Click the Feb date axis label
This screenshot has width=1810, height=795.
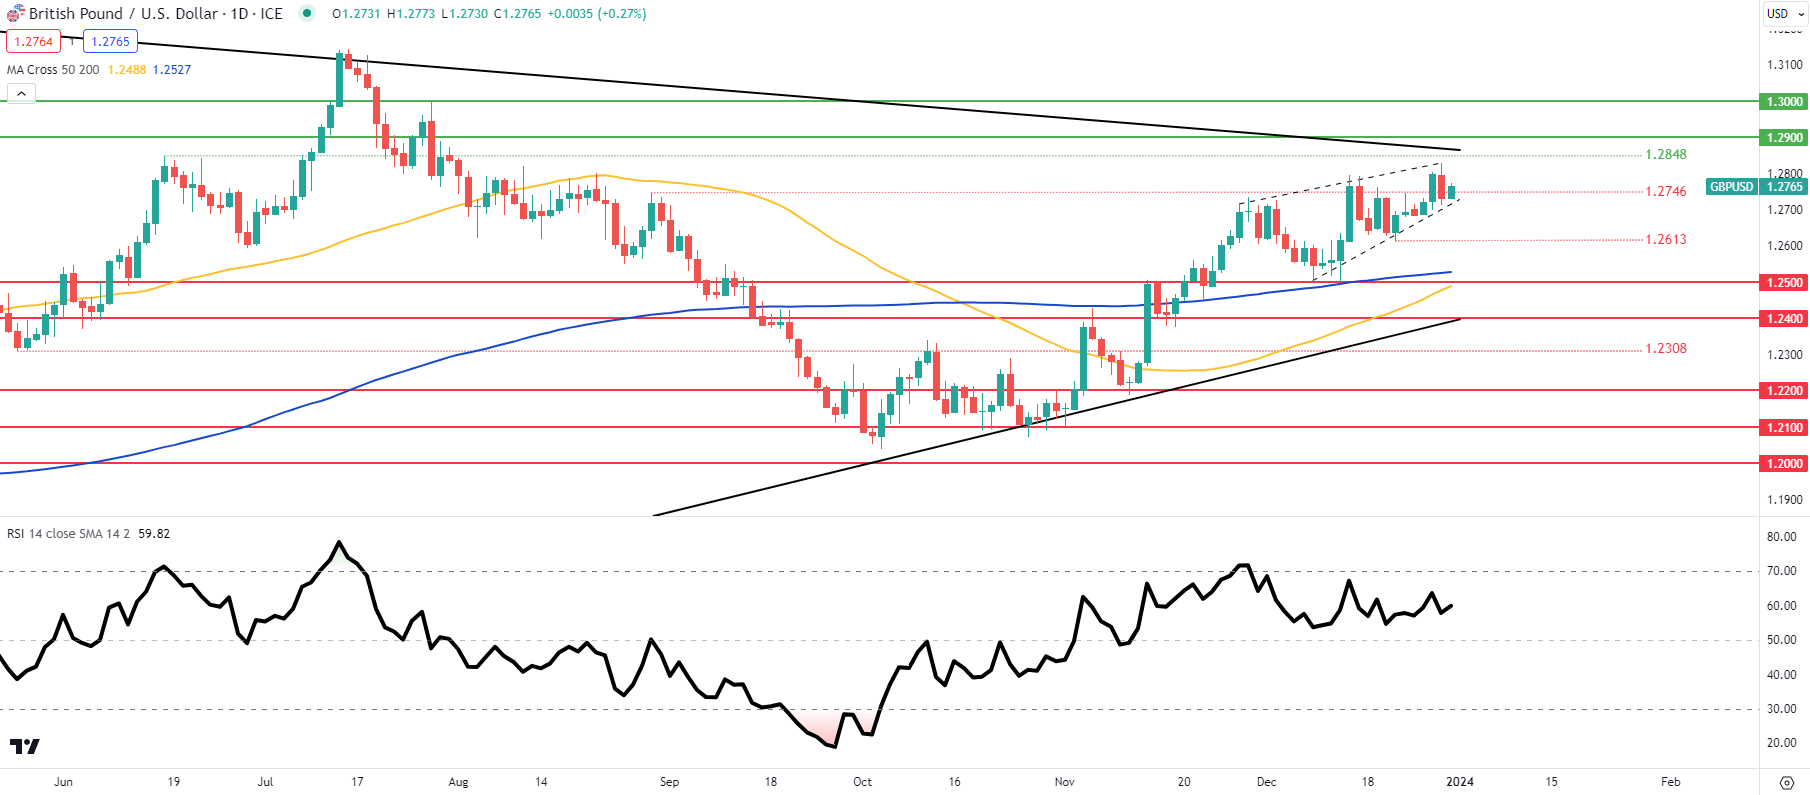[x=1671, y=781]
